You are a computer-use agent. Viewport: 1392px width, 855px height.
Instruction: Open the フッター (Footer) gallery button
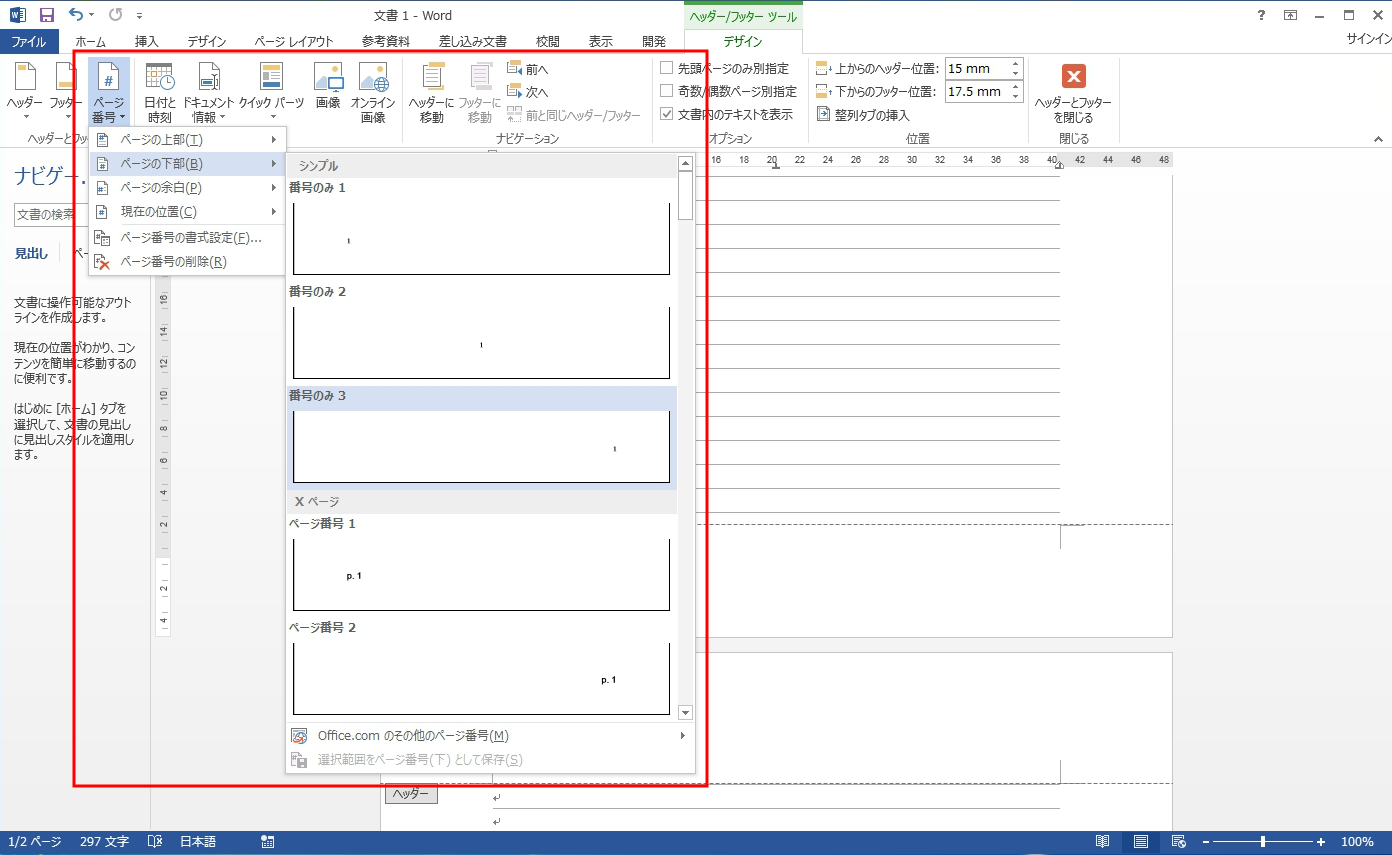pyautogui.click(x=66, y=92)
